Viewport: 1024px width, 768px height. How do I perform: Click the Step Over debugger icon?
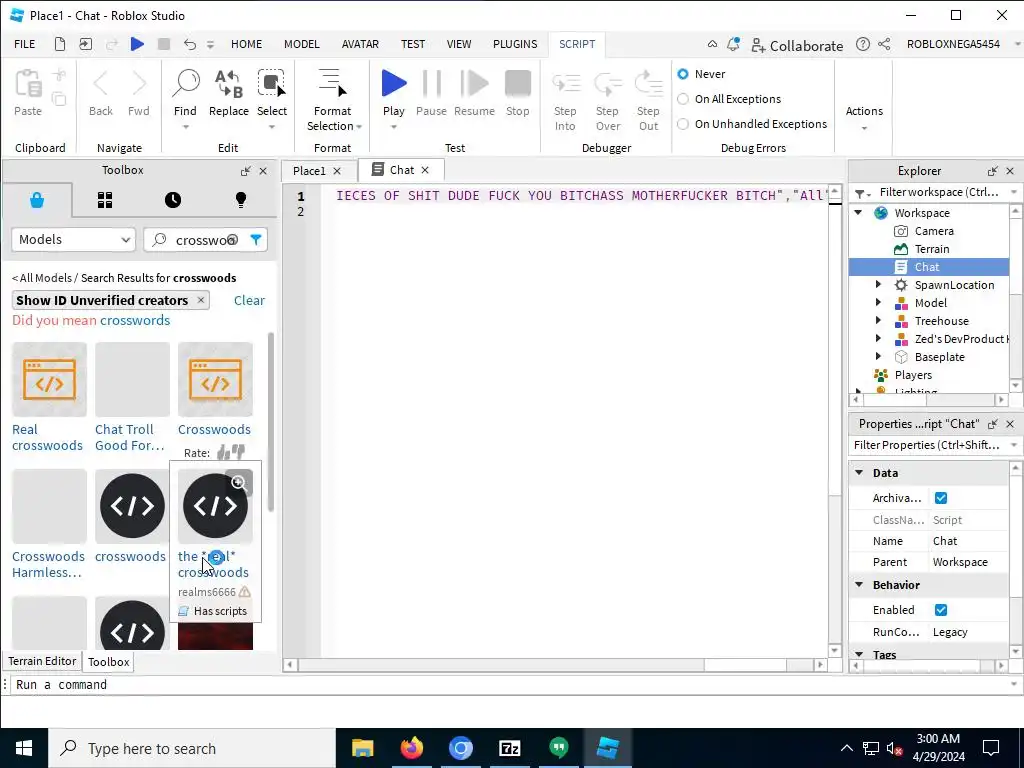pos(607,84)
